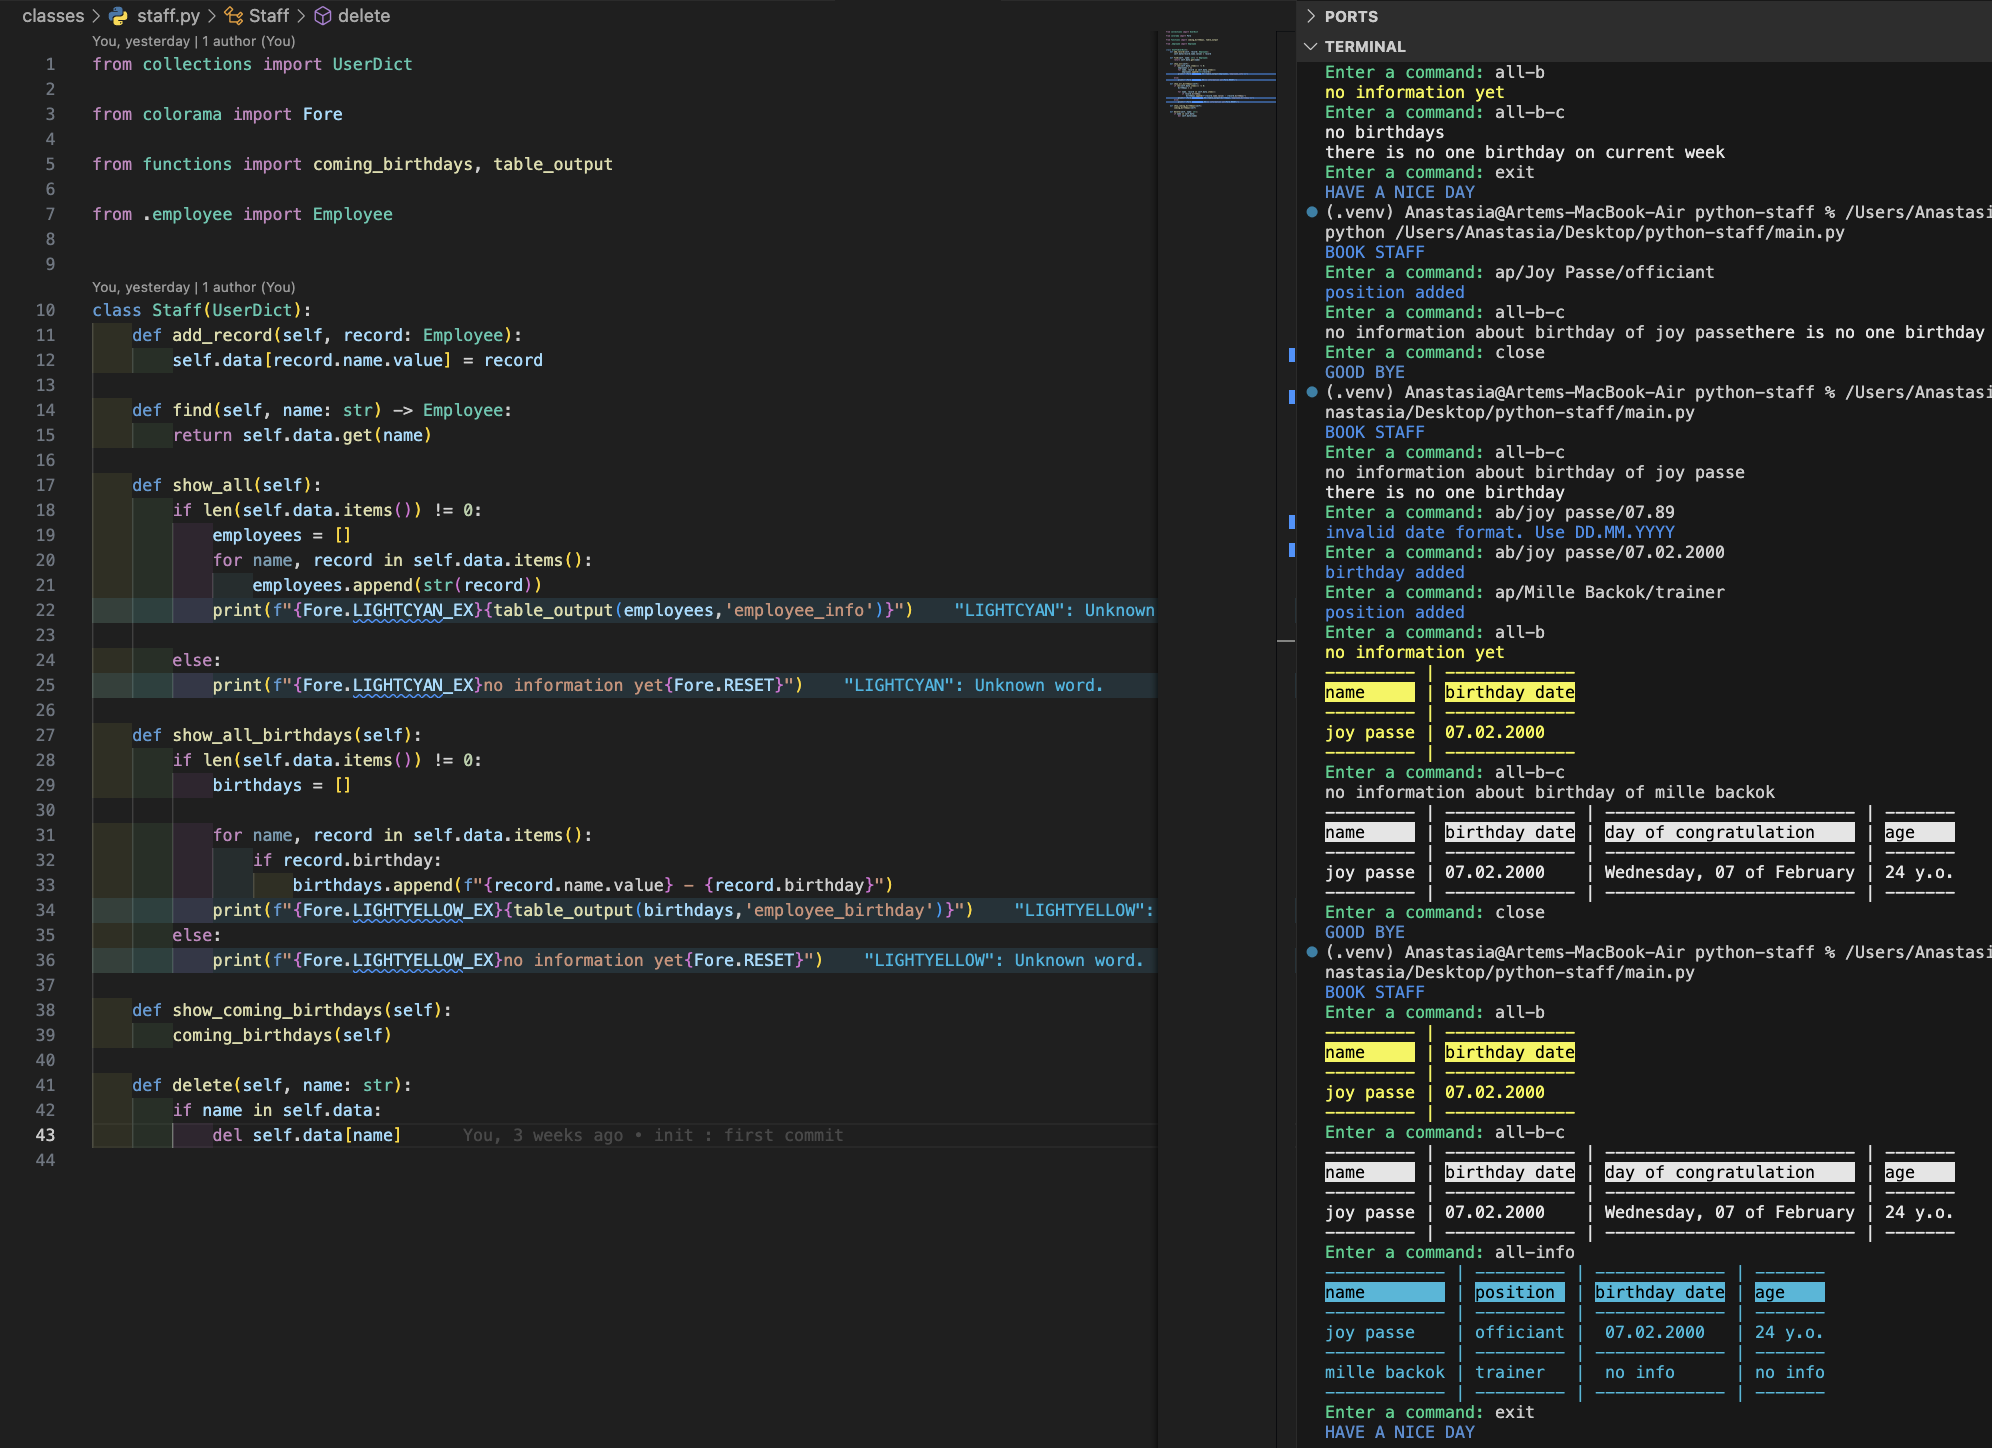This screenshot has width=1992, height=1448.
Task: Open the delete breadcrumb symbol dropdown
Action: click(x=364, y=16)
